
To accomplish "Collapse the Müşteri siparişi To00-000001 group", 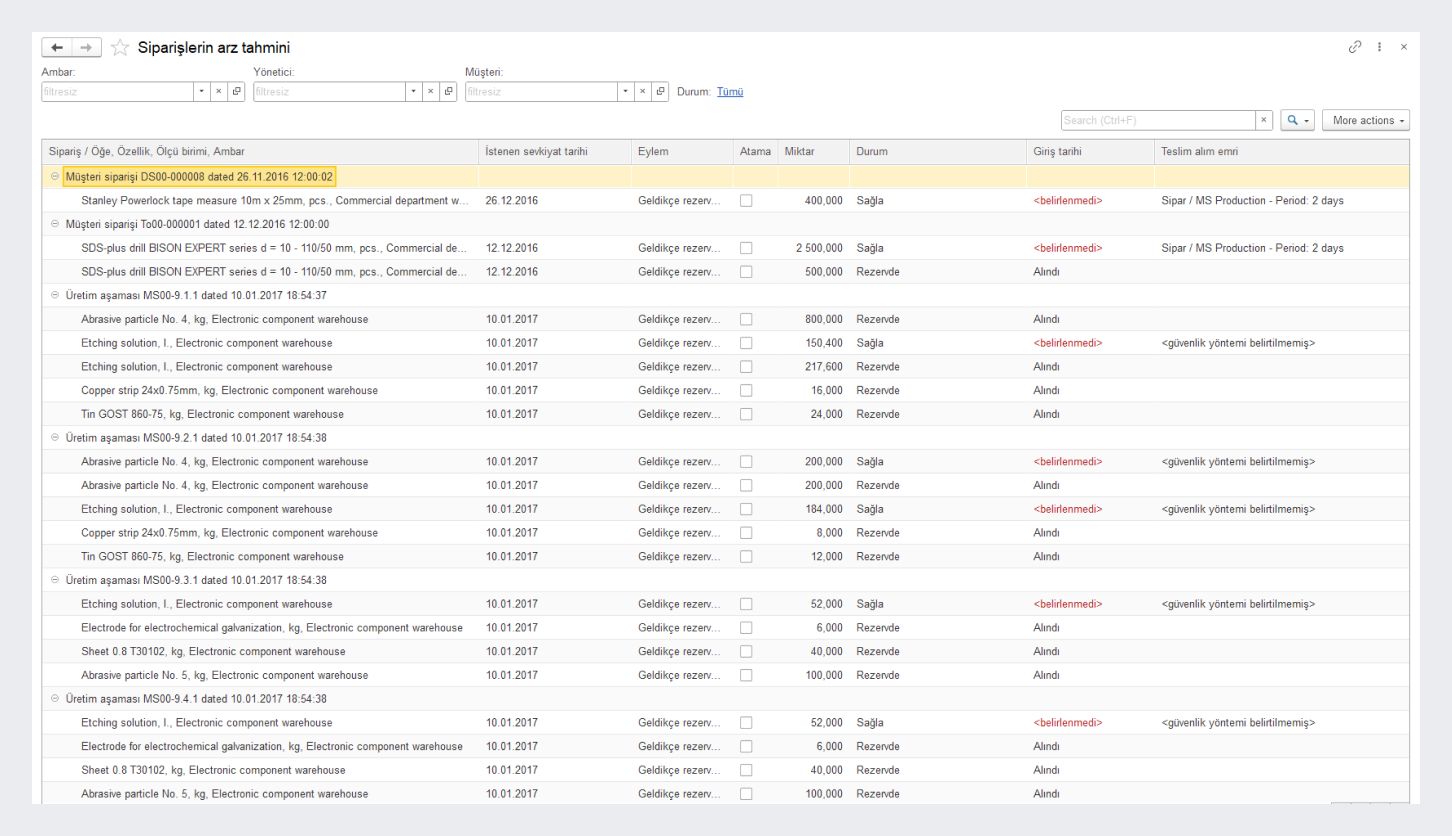I will click(55, 224).
